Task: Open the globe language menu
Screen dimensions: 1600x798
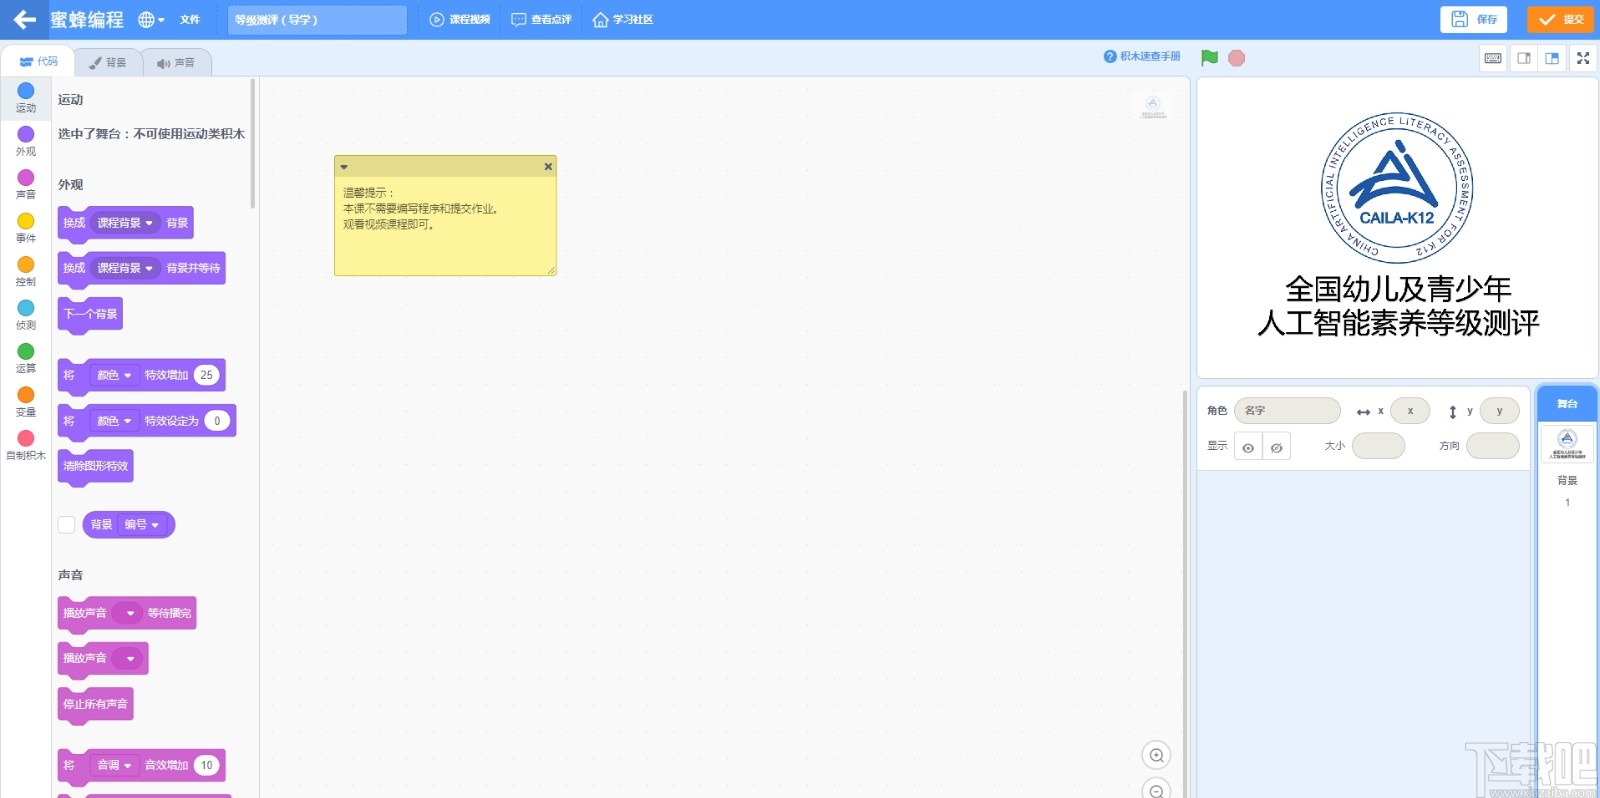Action: (151, 20)
